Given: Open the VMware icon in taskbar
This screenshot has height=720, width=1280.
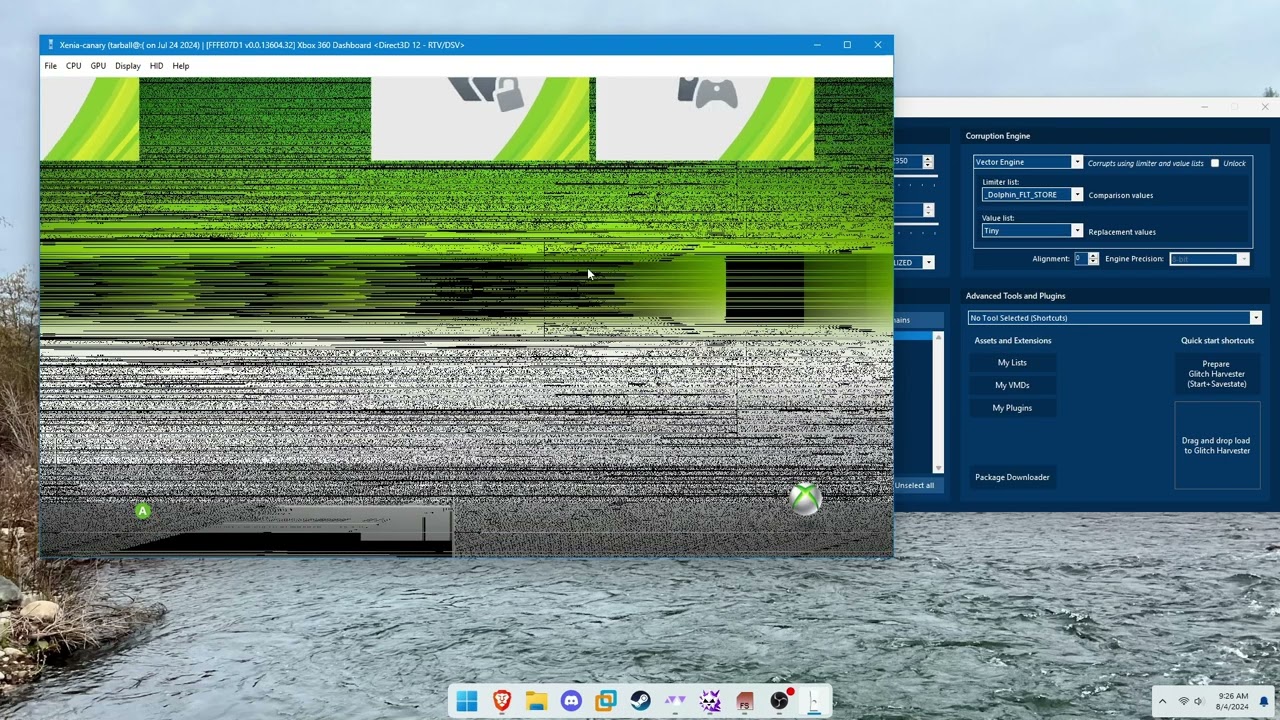Looking at the screenshot, I should pyautogui.click(x=606, y=701).
